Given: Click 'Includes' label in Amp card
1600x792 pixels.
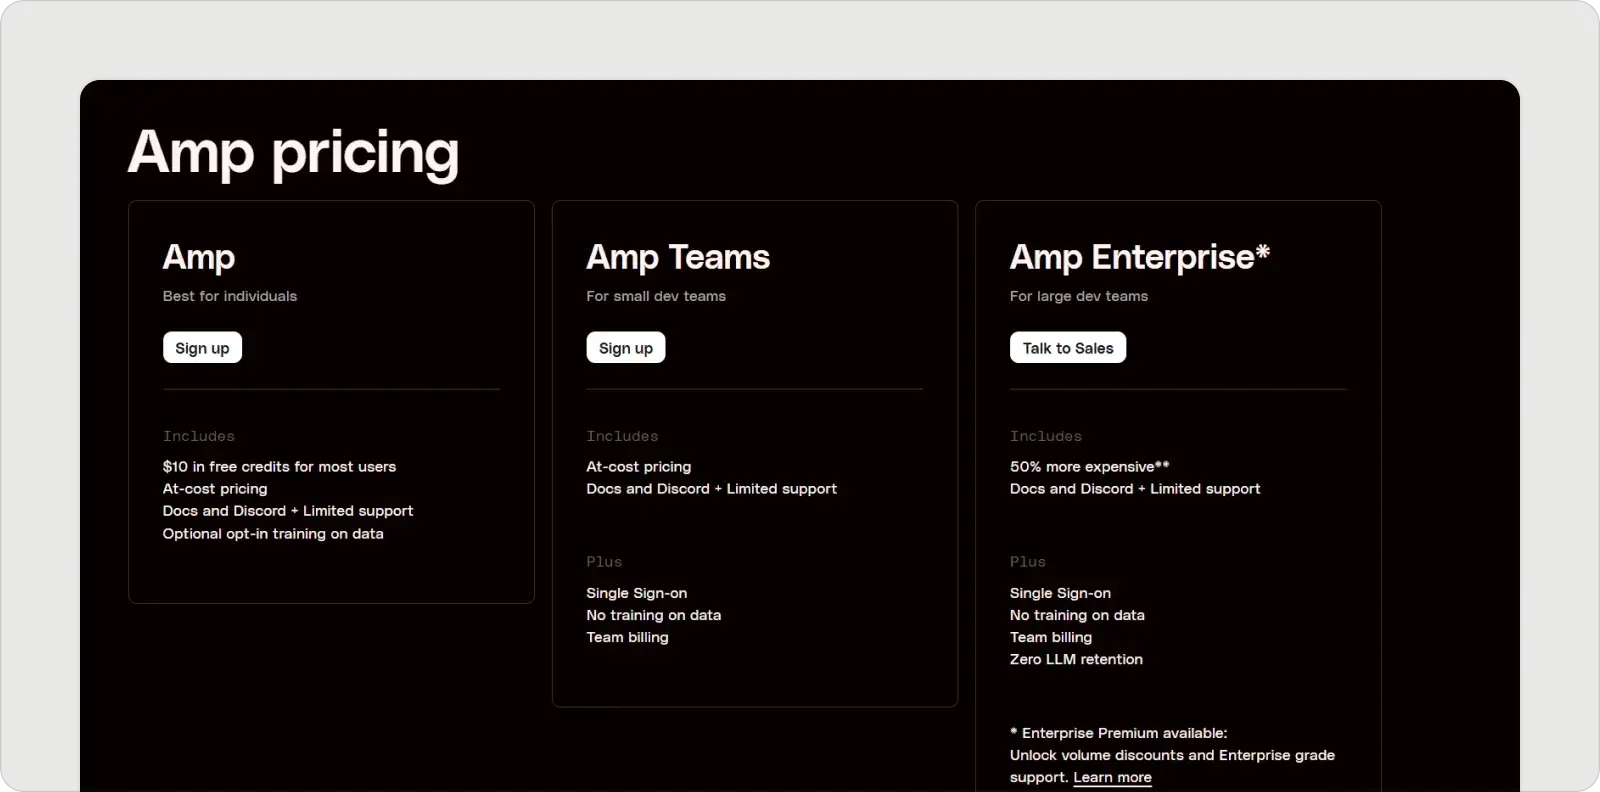Looking at the screenshot, I should coord(199,436).
